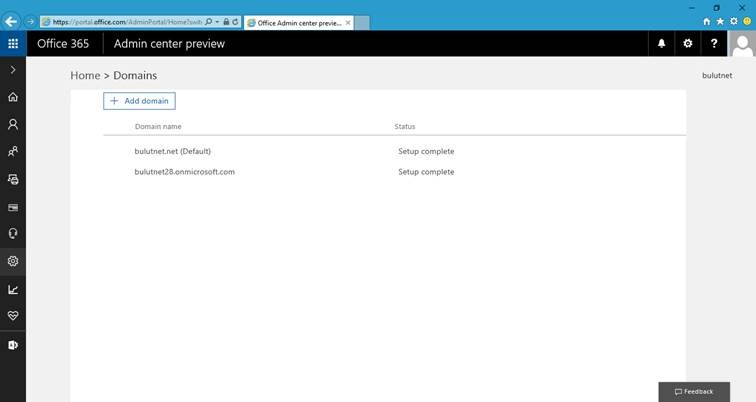Viewport: 756px width, 402px height.
Task: Open help question mark in header
Action: click(x=714, y=43)
